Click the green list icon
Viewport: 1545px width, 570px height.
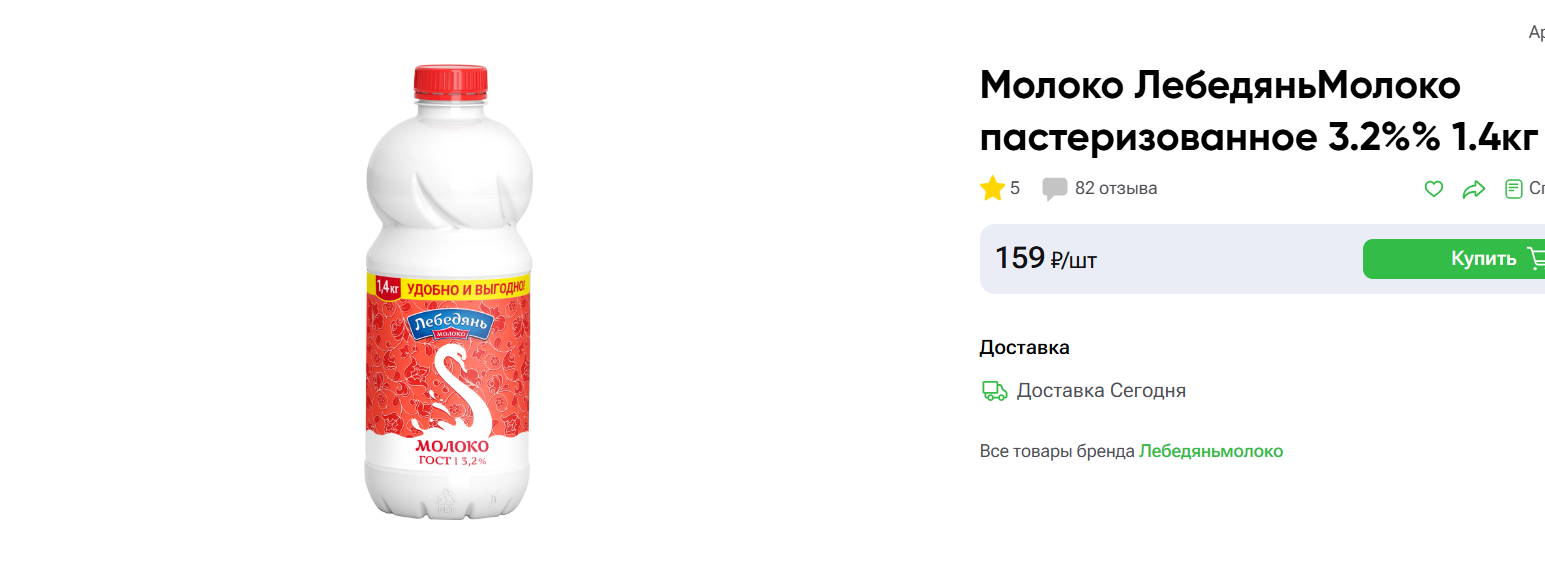coord(1514,189)
